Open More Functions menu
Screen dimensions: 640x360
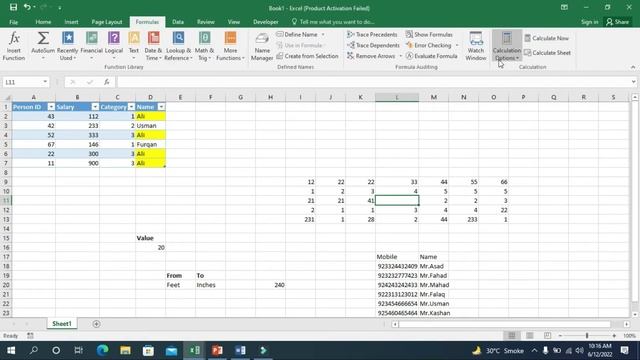tap(230, 46)
